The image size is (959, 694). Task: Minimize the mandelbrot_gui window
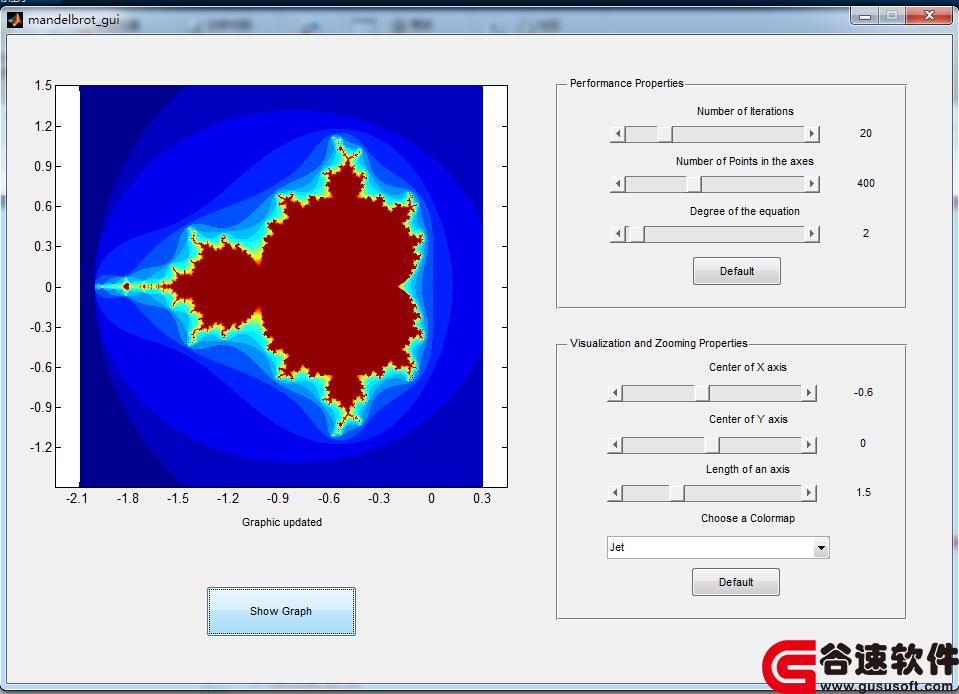(865, 15)
